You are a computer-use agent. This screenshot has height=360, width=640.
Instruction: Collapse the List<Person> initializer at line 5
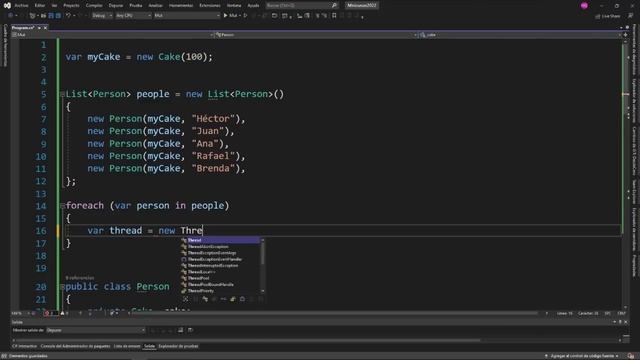62,94
